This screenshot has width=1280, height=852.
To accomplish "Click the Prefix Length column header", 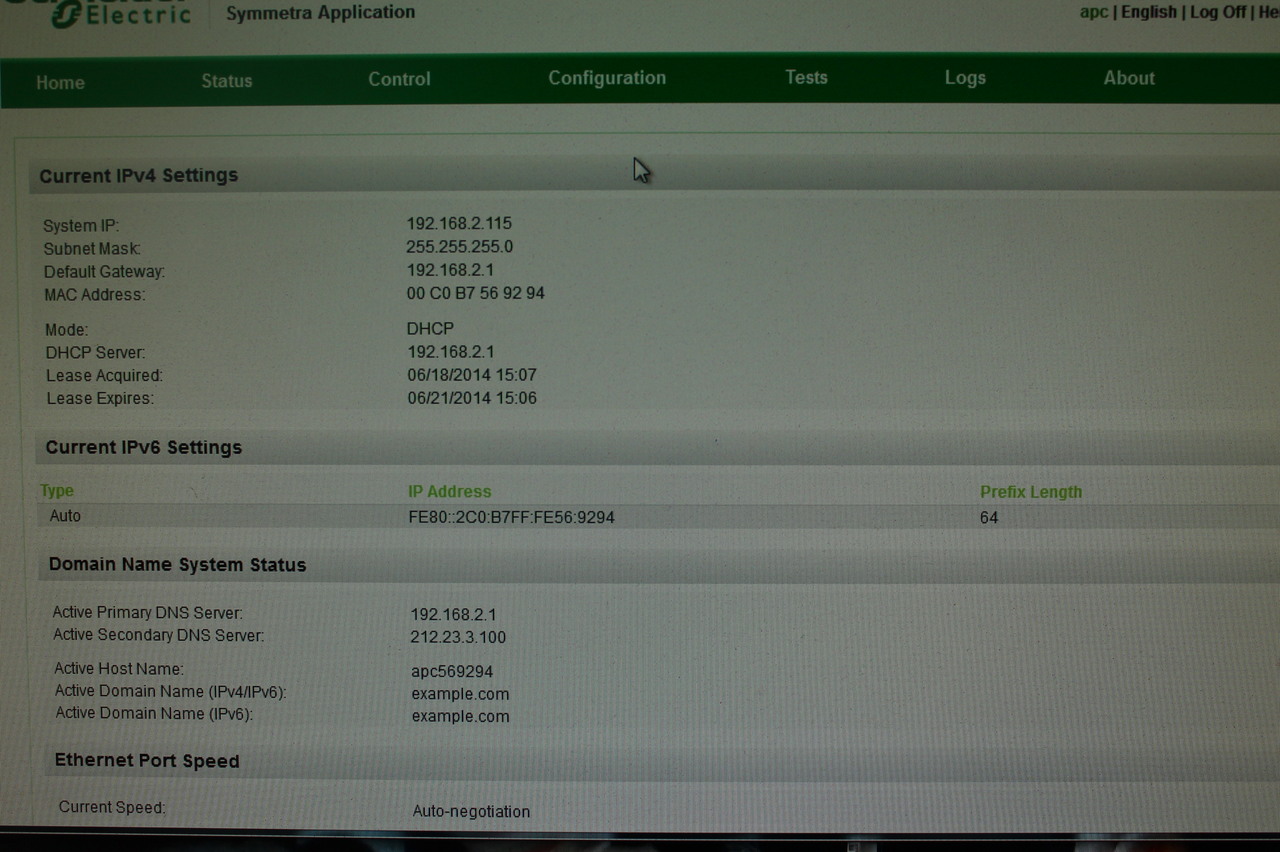I will click(1031, 492).
